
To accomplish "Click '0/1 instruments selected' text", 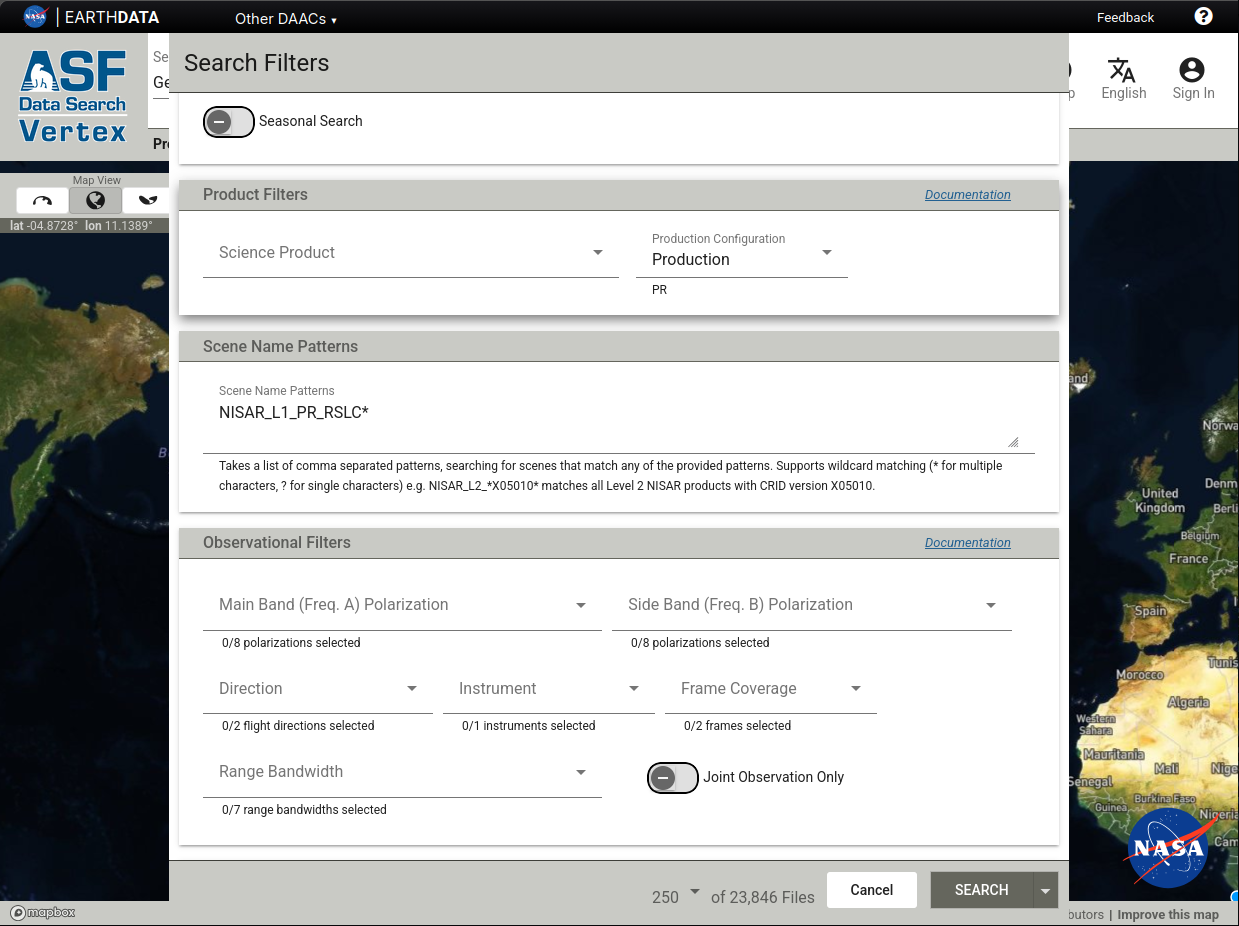I will click(x=528, y=726).
